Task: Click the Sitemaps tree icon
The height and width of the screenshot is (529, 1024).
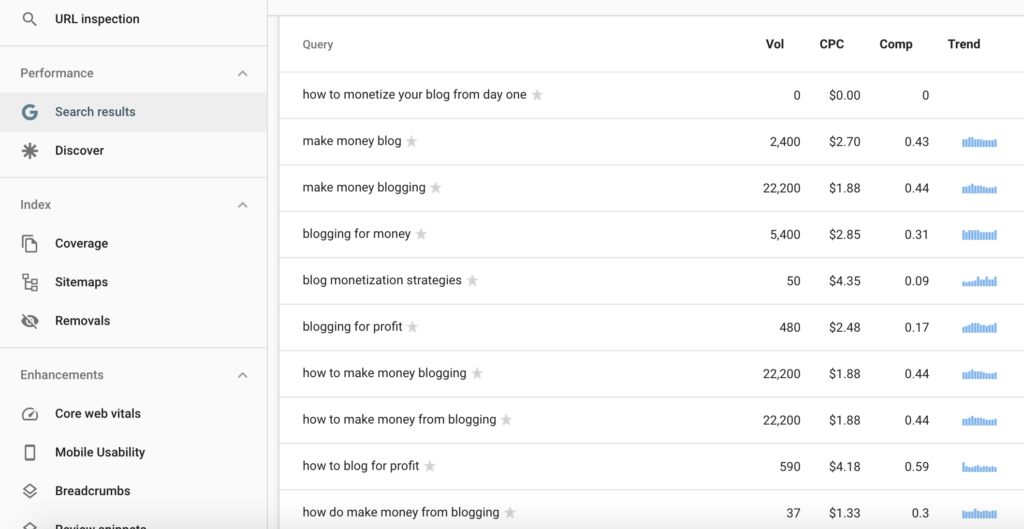Action: (x=30, y=283)
